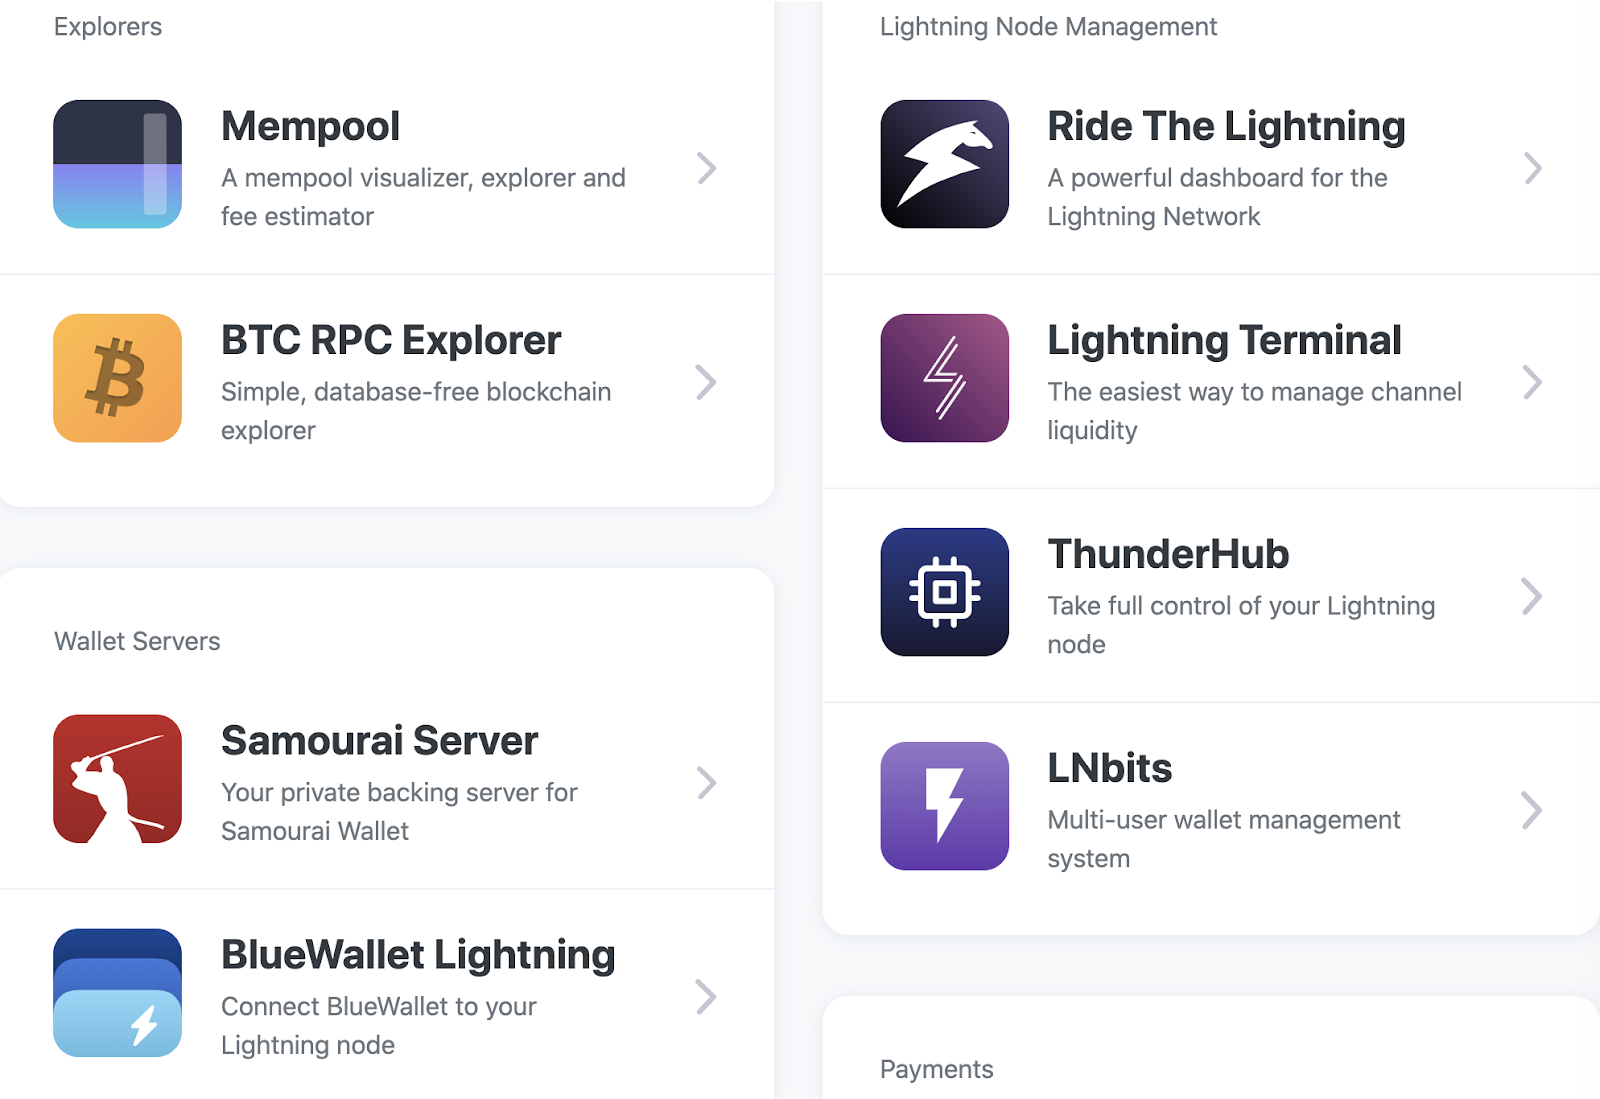This screenshot has width=1600, height=1099.
Task: Open the BlueWallet Lightning icon
Action: pos(117,993)
